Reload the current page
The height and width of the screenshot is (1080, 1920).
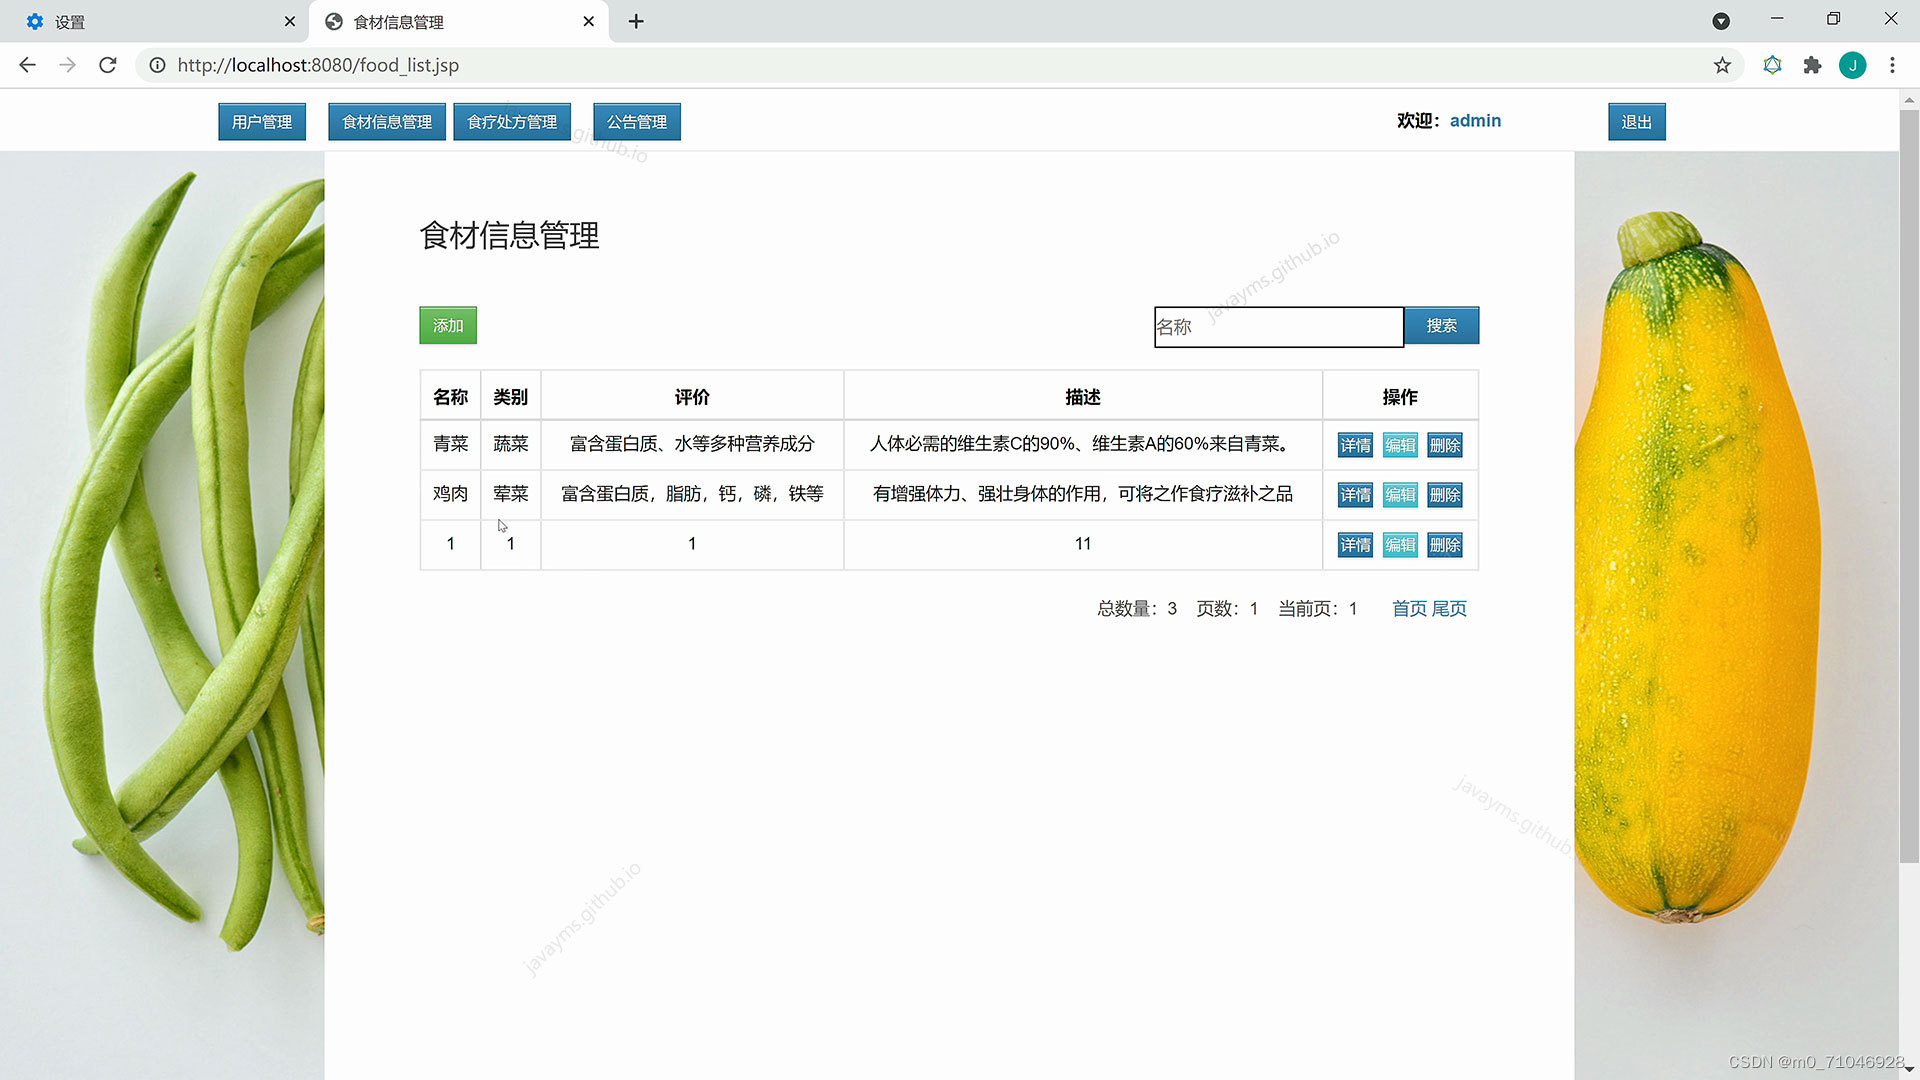[x=108, y=65]
